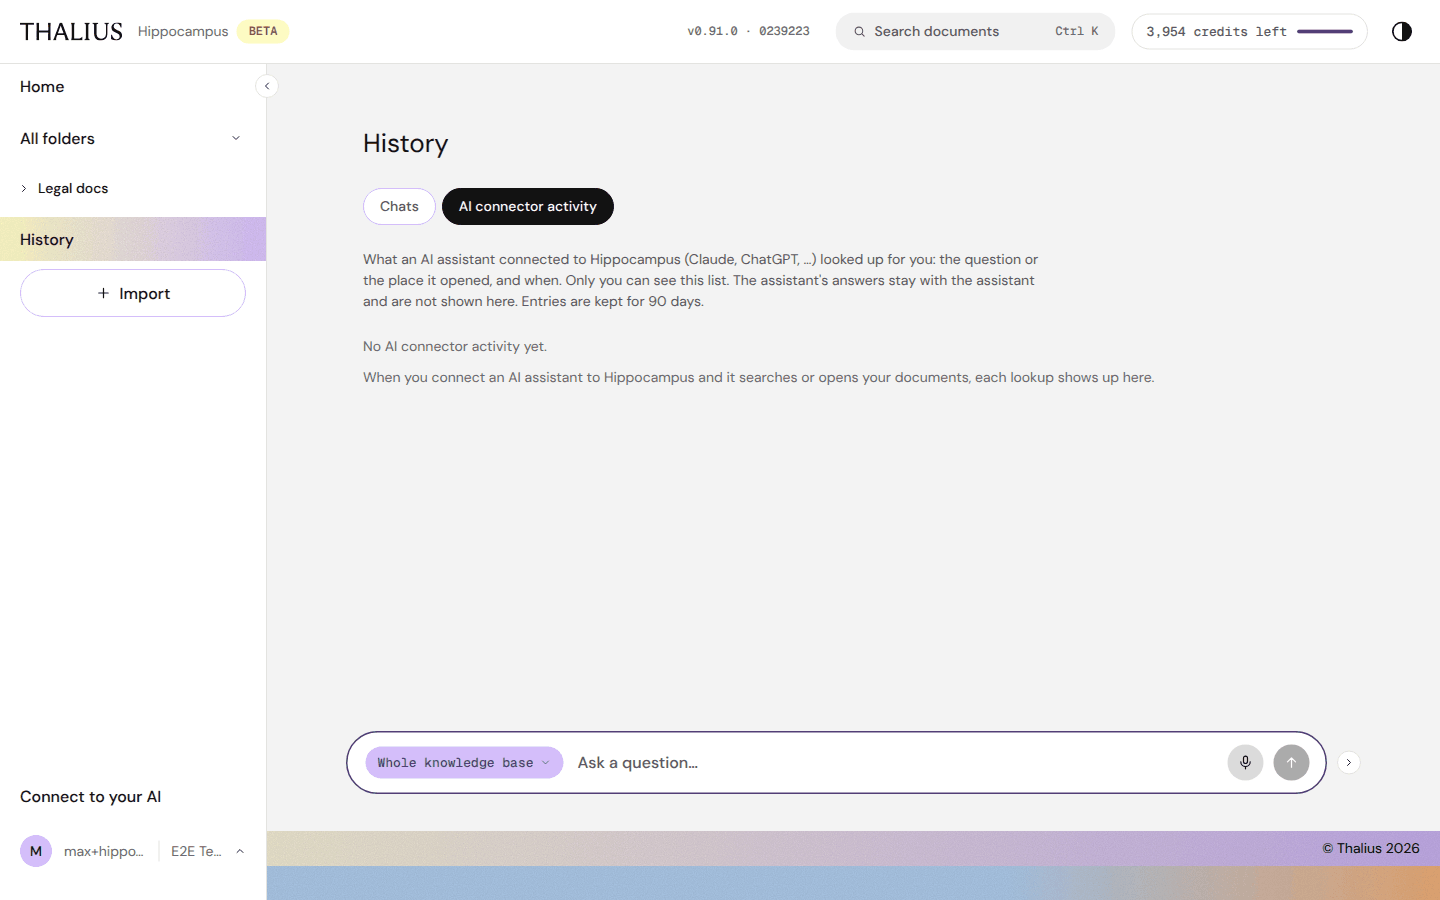Click the search magnifier icon
The width and height of the screenshot is (1440, 900).
click(859, 32)
